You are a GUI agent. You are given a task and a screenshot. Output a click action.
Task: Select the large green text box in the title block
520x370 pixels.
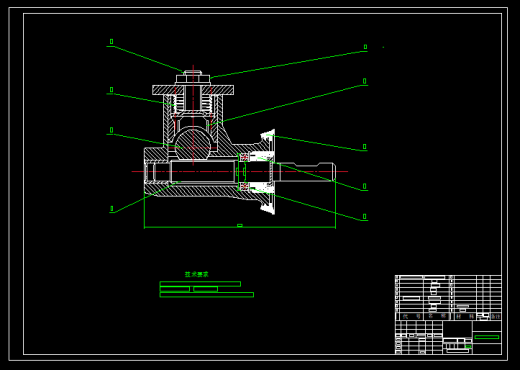pos(487,337)
